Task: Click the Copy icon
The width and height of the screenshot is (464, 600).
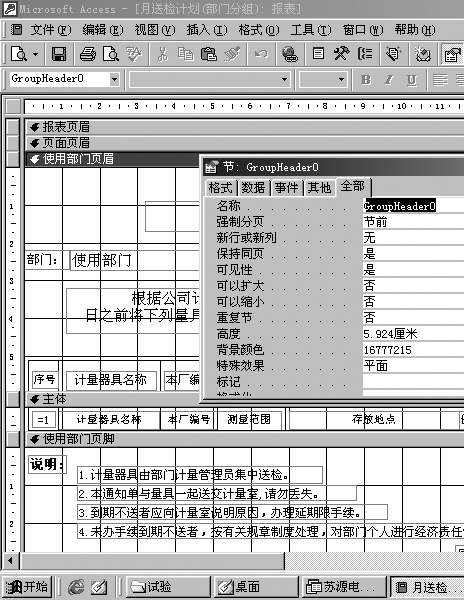Action: pos(186,54)
